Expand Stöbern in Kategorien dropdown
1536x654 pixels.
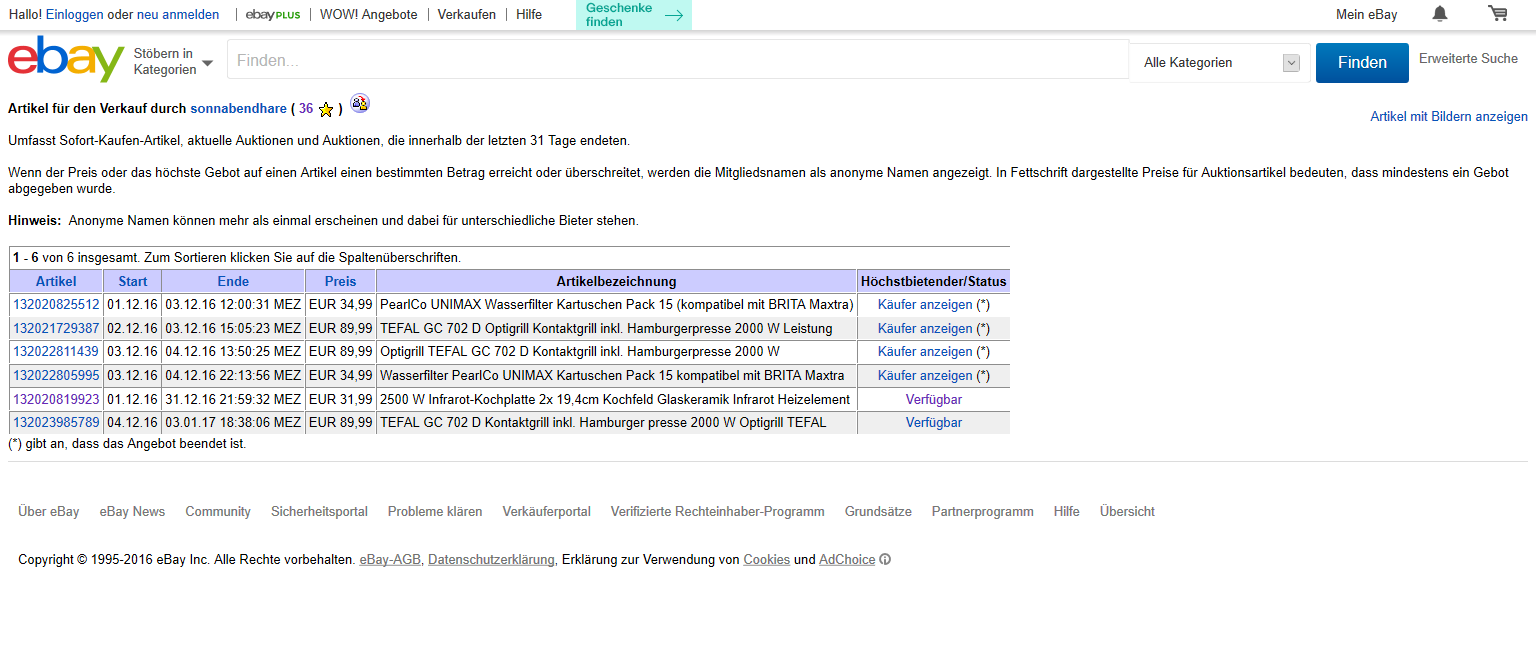(x=173, y=61)
